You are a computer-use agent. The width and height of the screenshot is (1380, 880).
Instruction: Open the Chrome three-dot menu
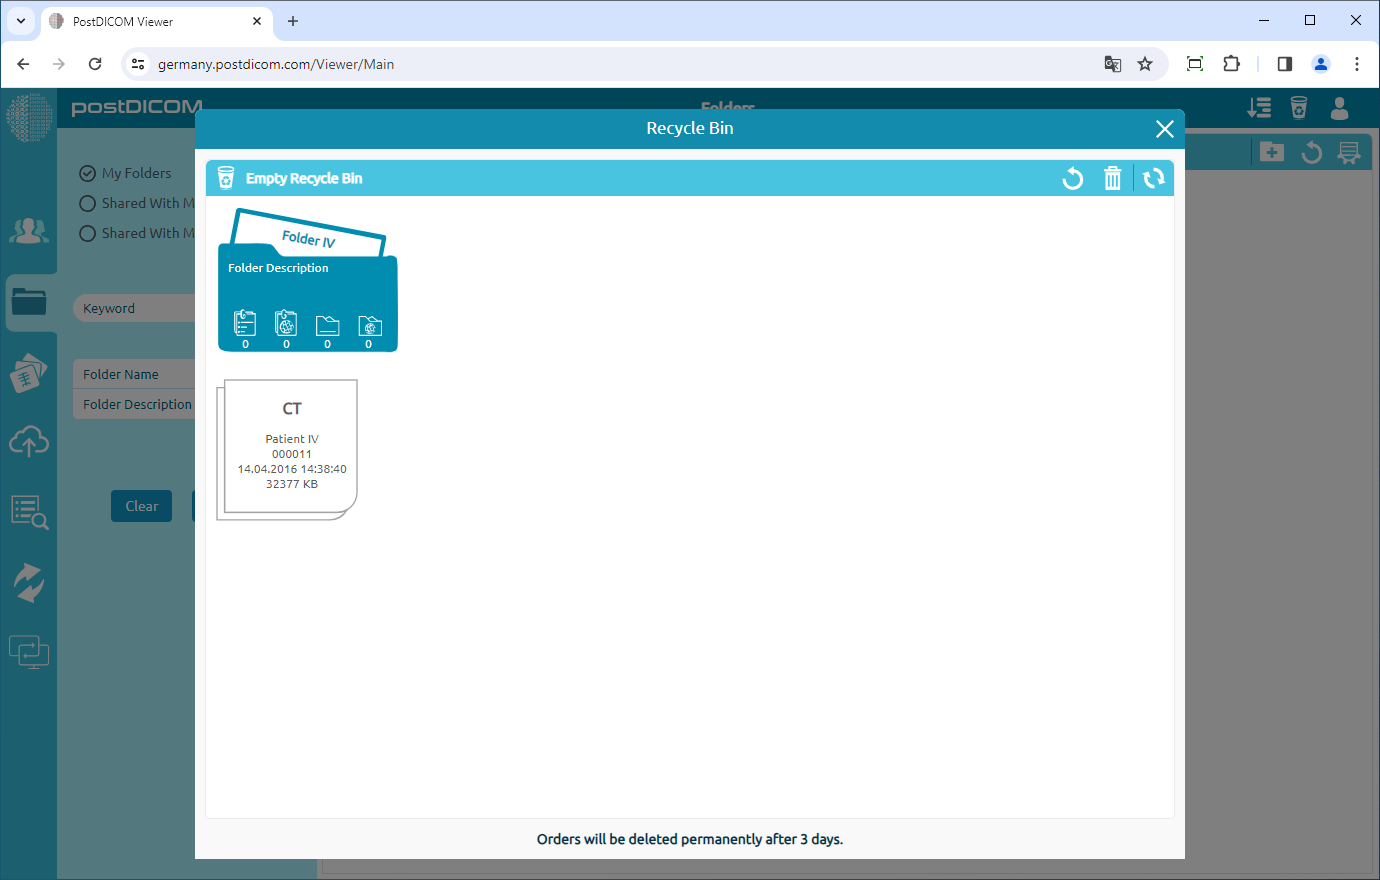(x=1357, y=63)
